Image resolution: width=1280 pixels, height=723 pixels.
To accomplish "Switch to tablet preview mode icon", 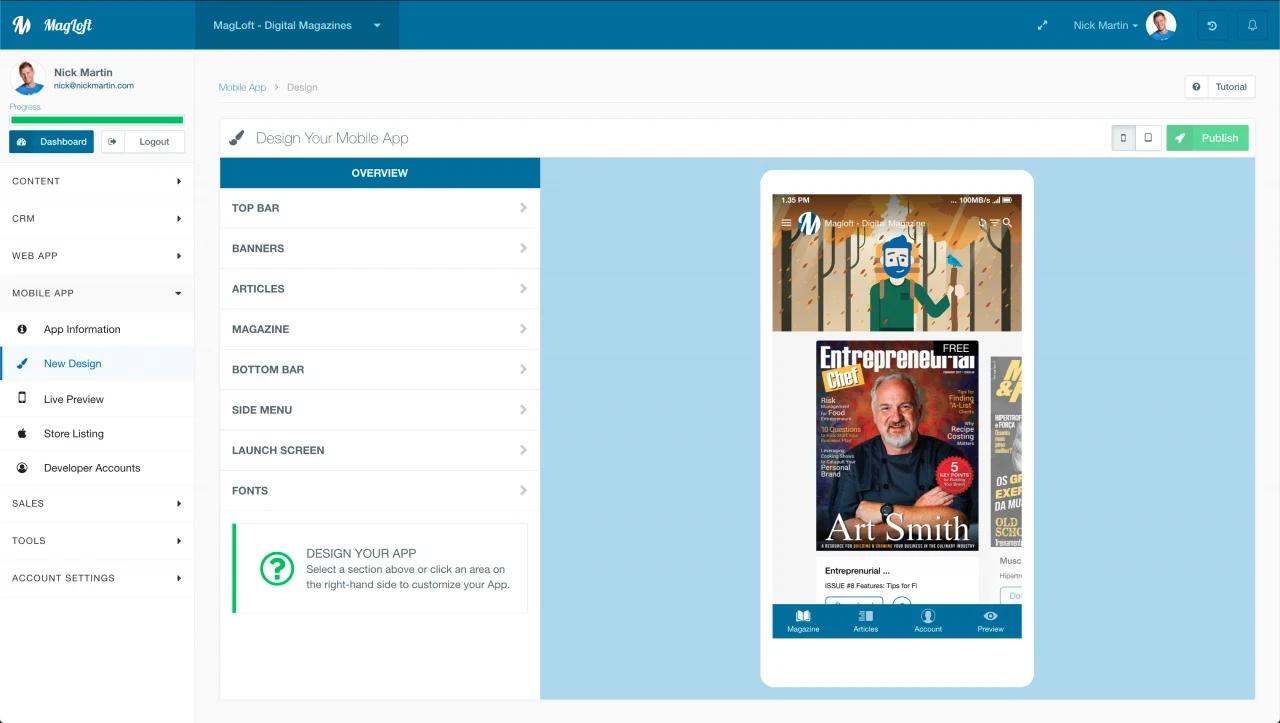I will tap(1147, 137).
